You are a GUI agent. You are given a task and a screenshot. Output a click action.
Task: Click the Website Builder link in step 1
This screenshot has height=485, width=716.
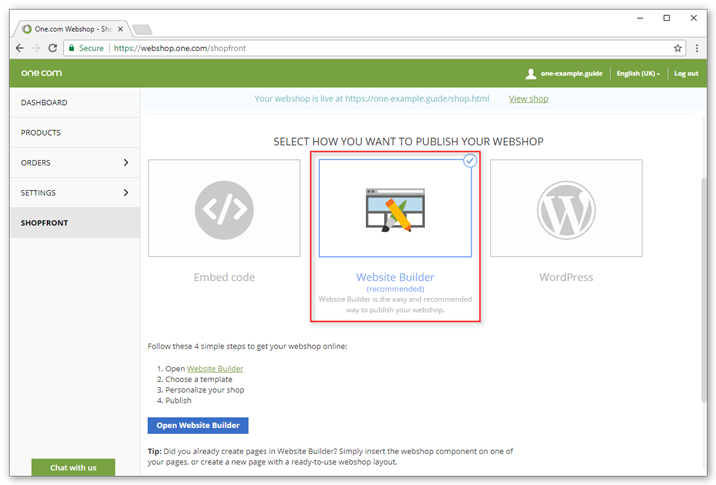pos(215,369)
